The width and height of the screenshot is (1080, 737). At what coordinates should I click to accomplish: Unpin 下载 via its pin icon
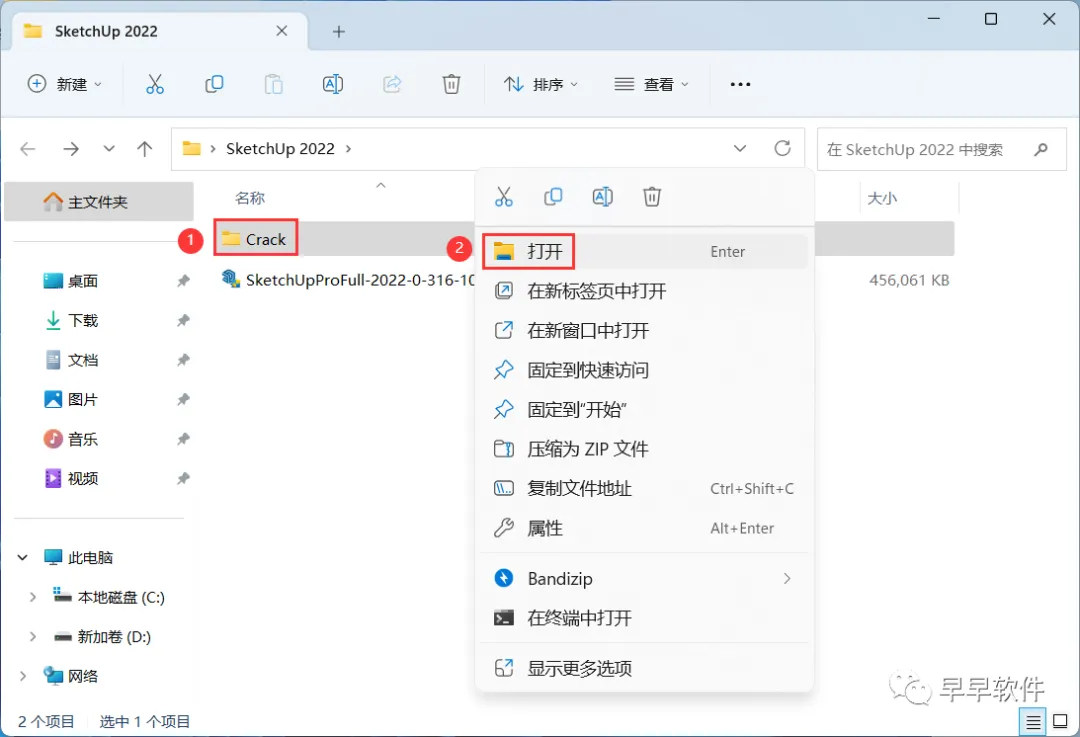click(183, 320)
